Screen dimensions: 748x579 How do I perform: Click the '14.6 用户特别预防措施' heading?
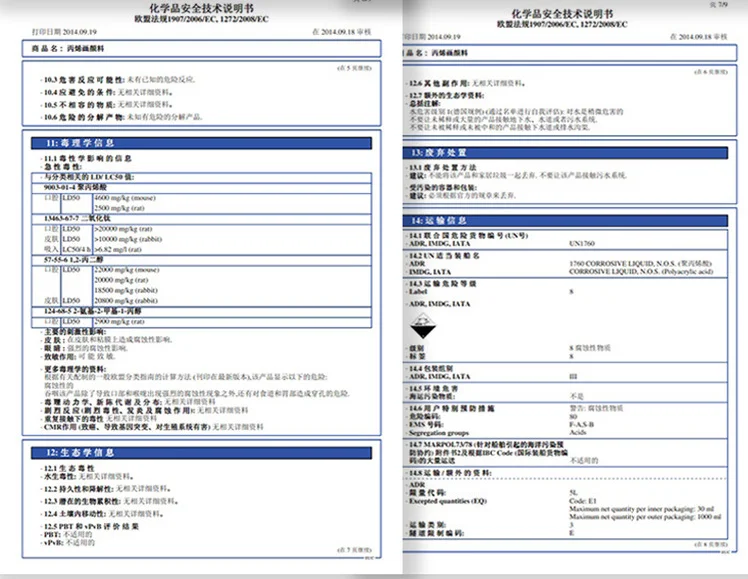(452, 409)
